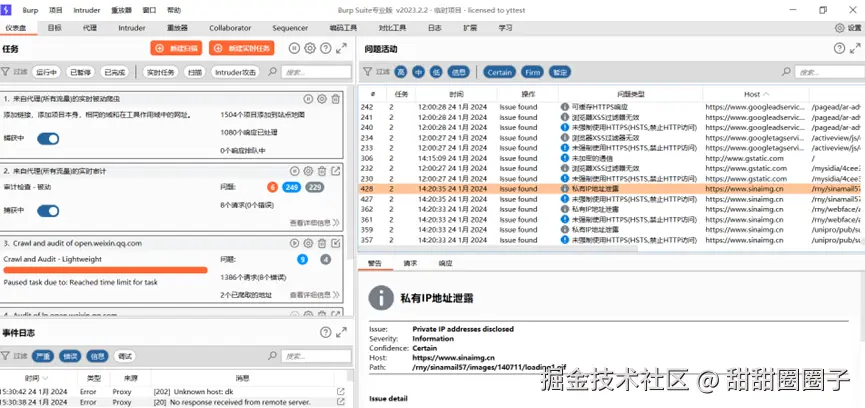
Task: Sort event log by 时间 column
Action: click(36, 378)
